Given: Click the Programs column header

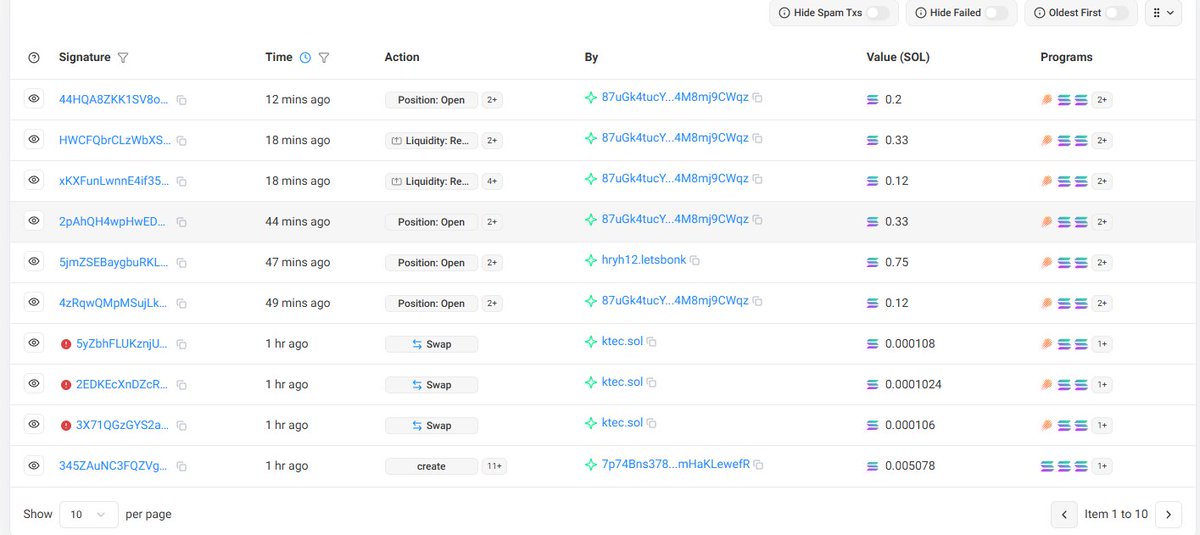Looking at the screenshot, I should click(1066, 58).
